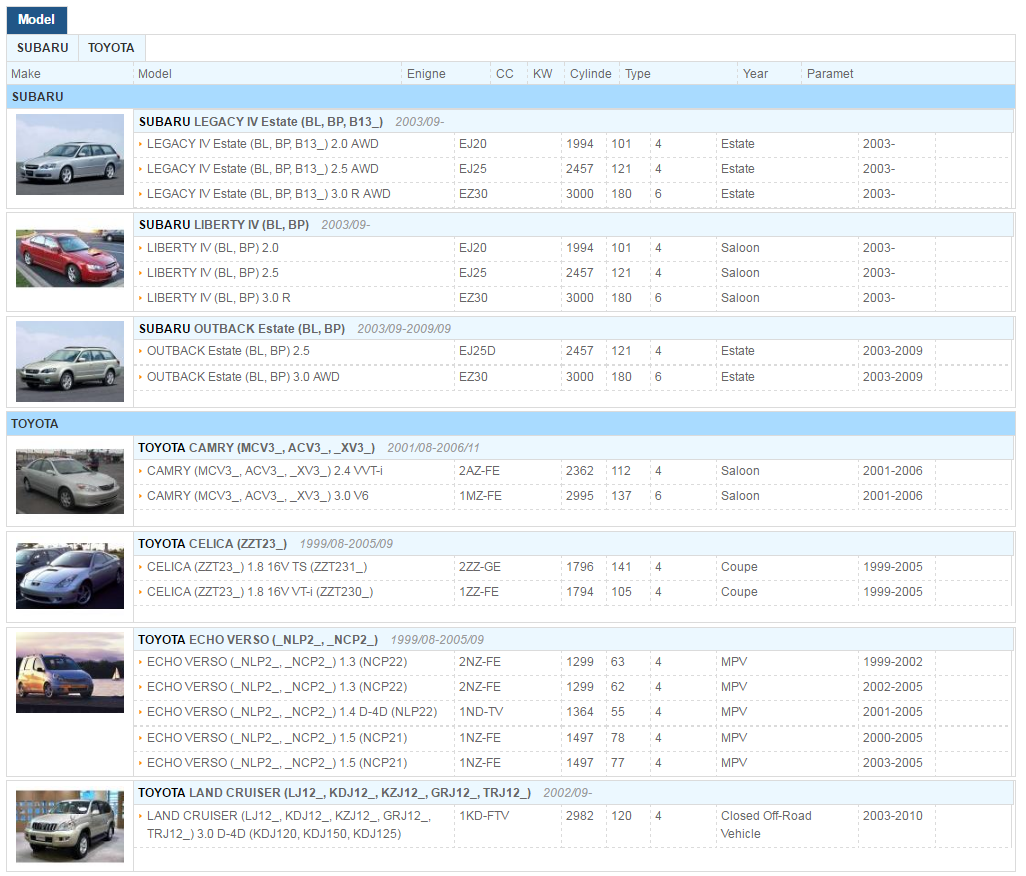Open TOYOTA ECHO VERSO heading link
The height and width of the screenshot is (876, 1026).
pos(258,640)
